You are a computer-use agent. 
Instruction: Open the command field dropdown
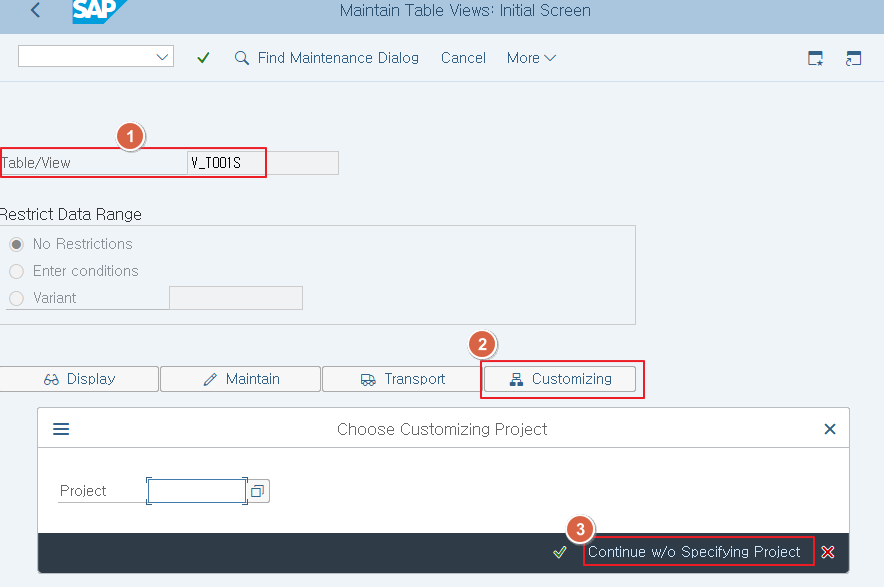point(162,57)
